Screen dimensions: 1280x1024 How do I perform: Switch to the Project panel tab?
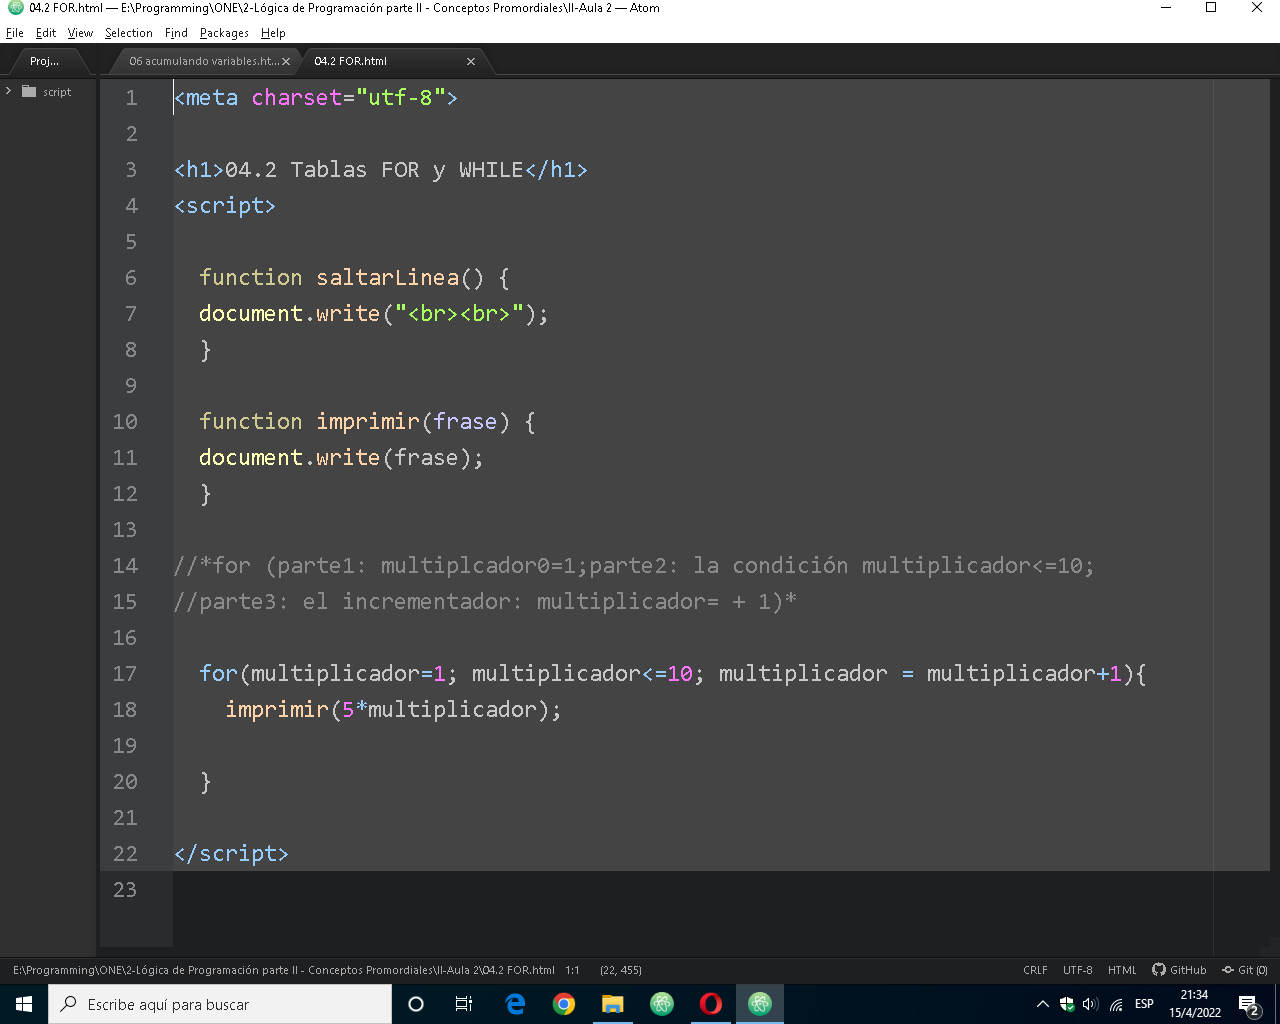pos(45,61)
